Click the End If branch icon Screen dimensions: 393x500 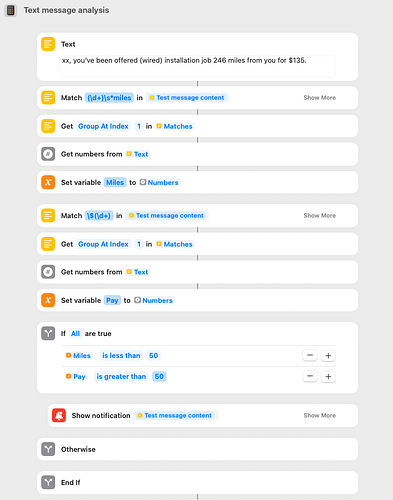48,482
